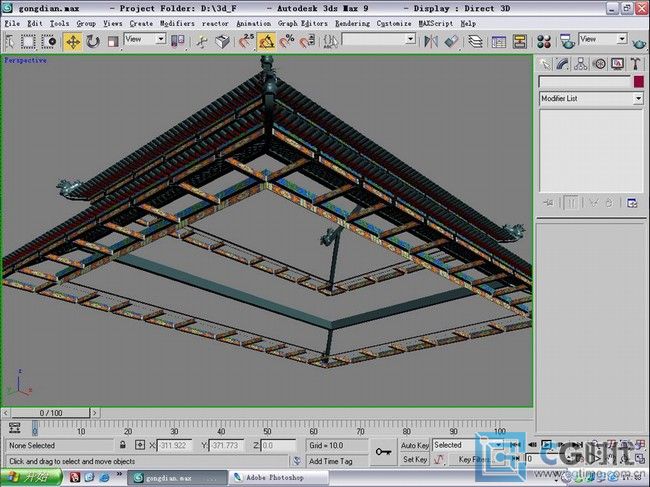Click the Add Time Tag field
This screenshot has height=487, width=650.
coord(337,461)
